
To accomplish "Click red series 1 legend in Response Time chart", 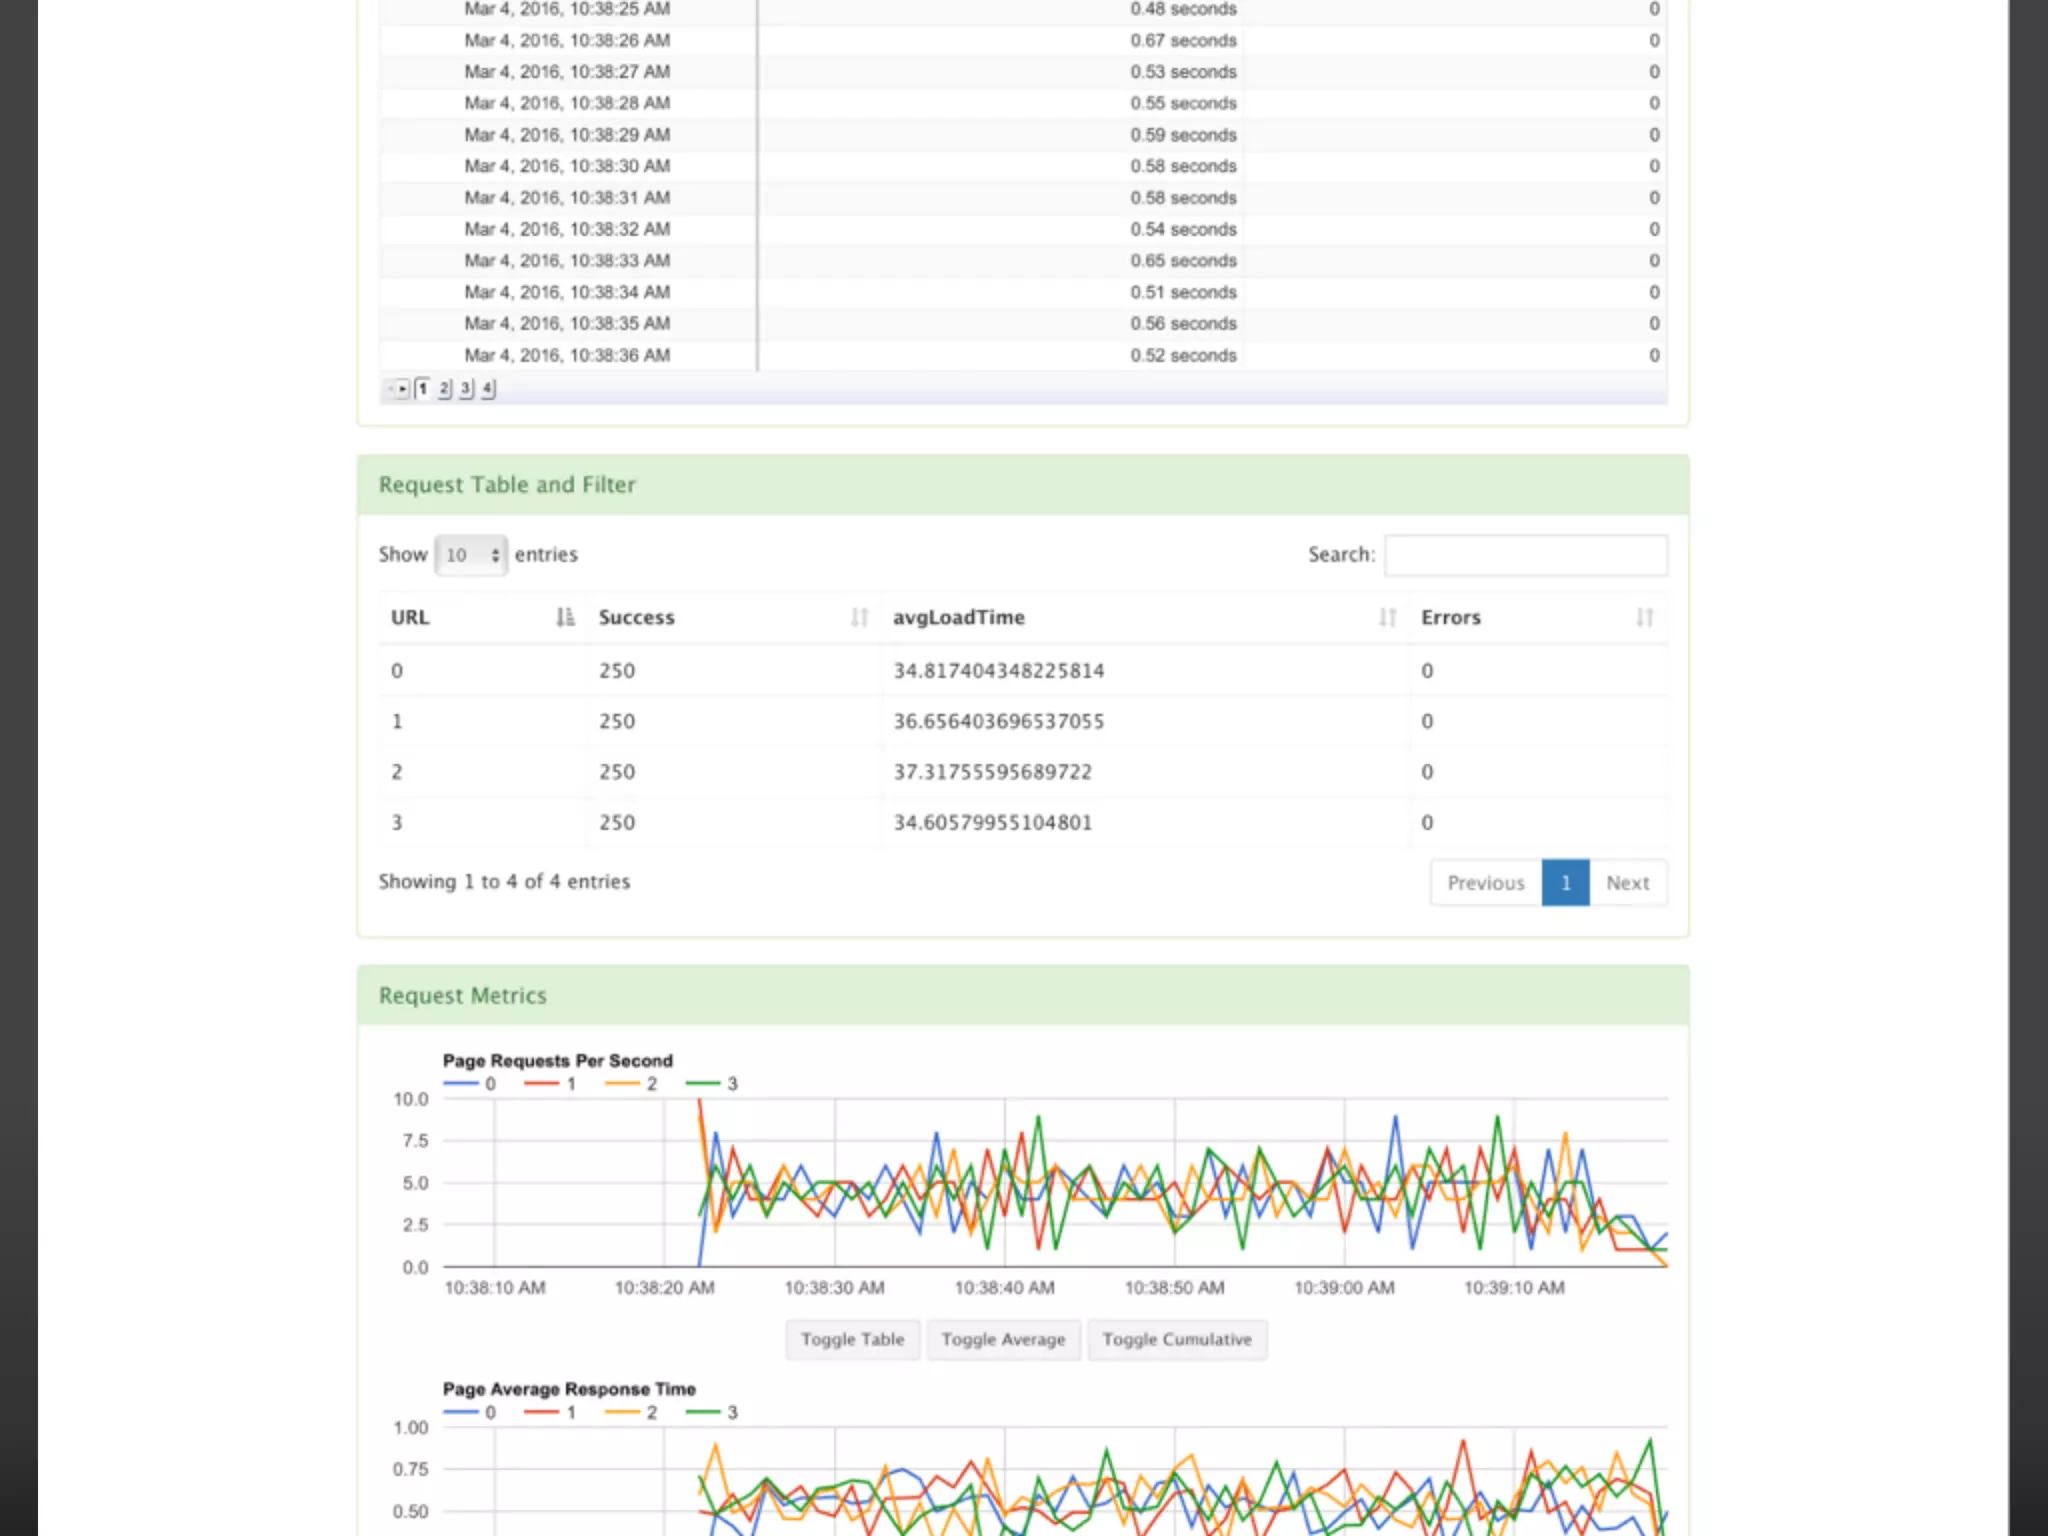I will click(550, 1412).
